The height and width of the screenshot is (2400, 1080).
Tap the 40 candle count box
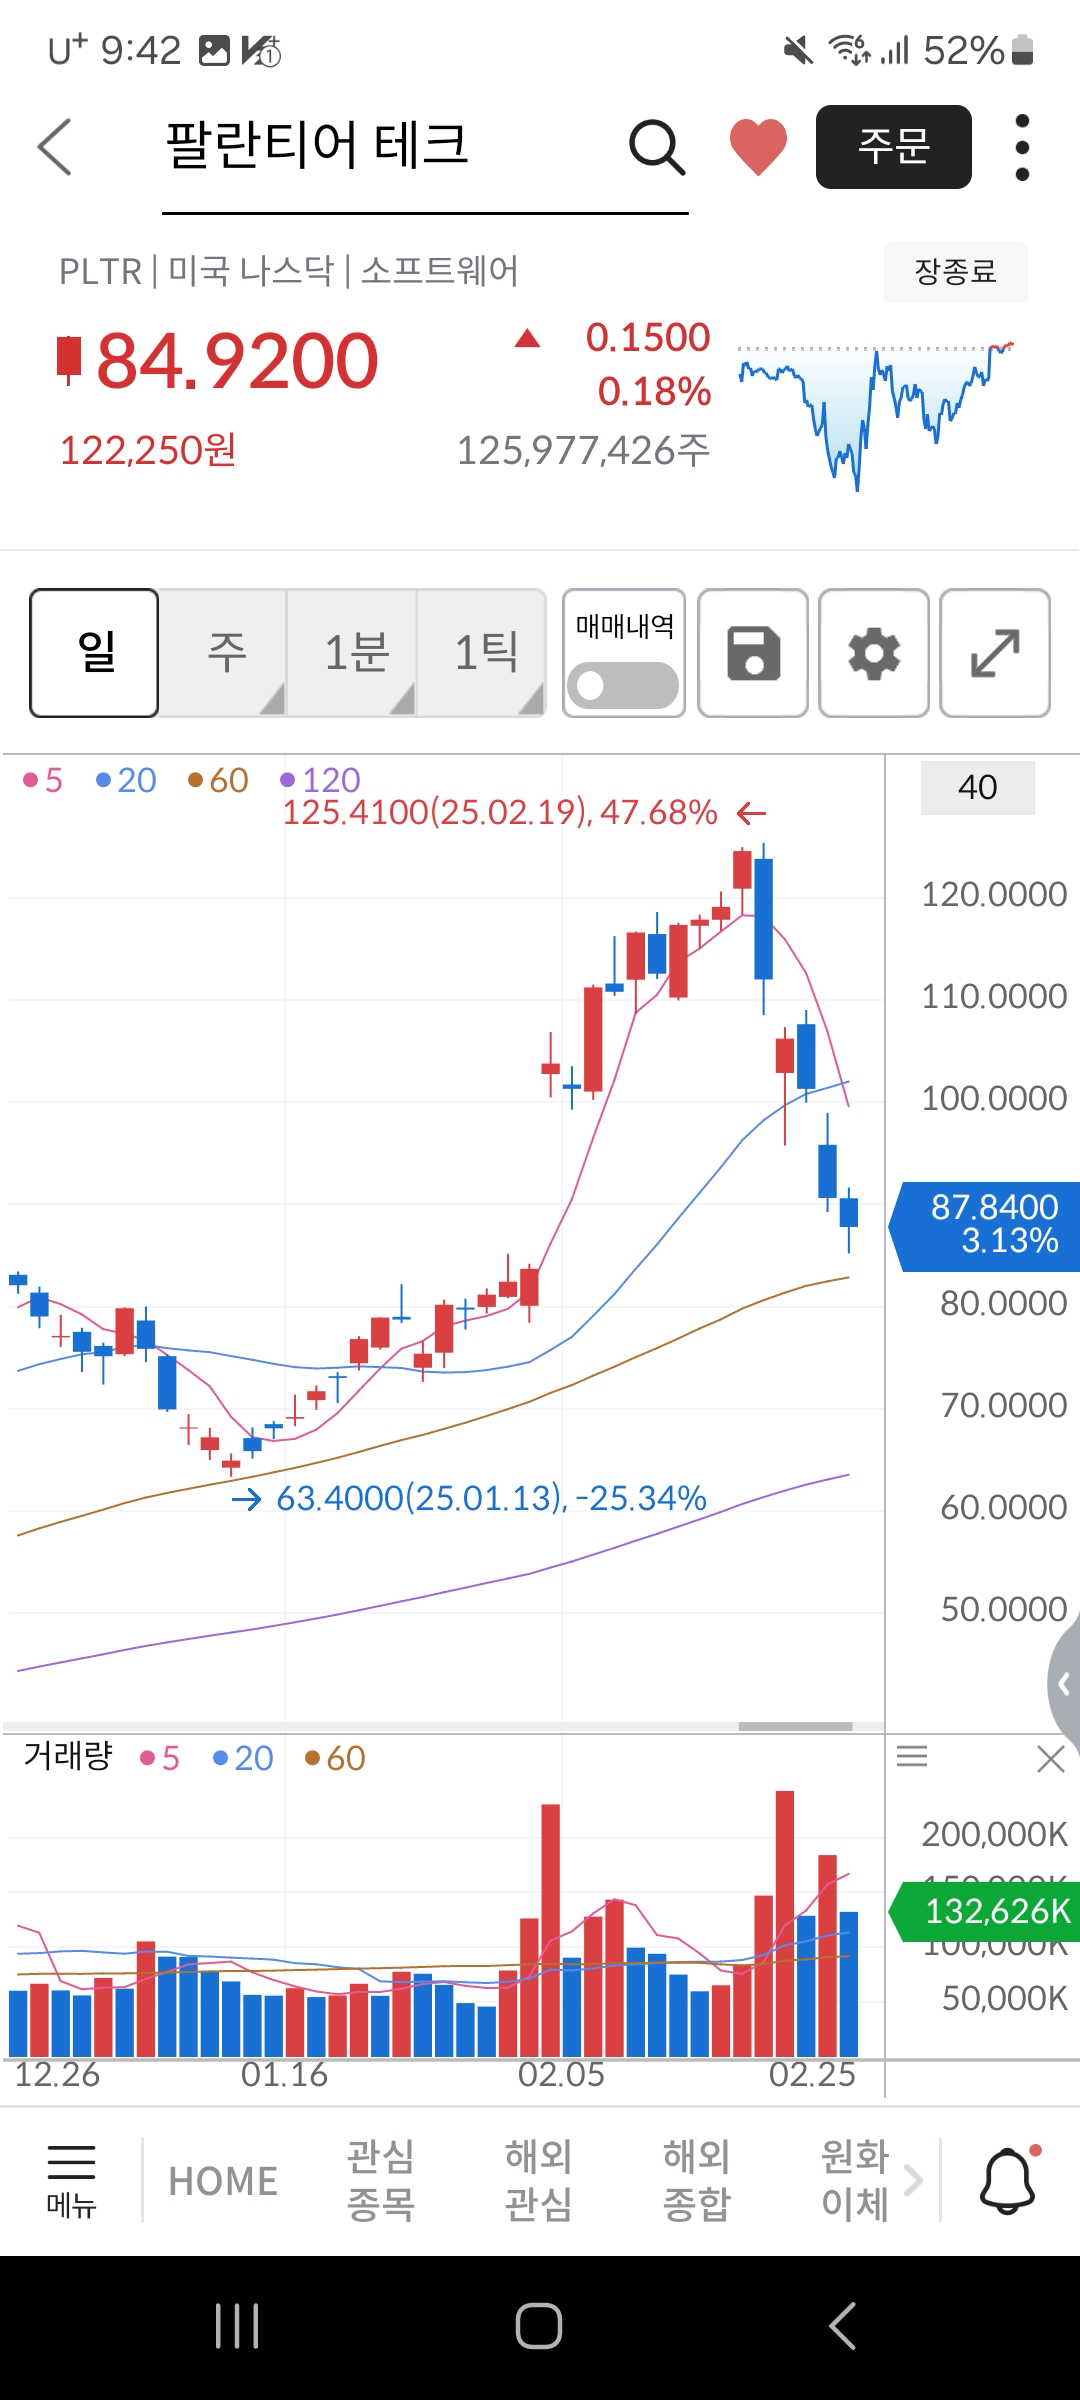(x=978, y=788)
